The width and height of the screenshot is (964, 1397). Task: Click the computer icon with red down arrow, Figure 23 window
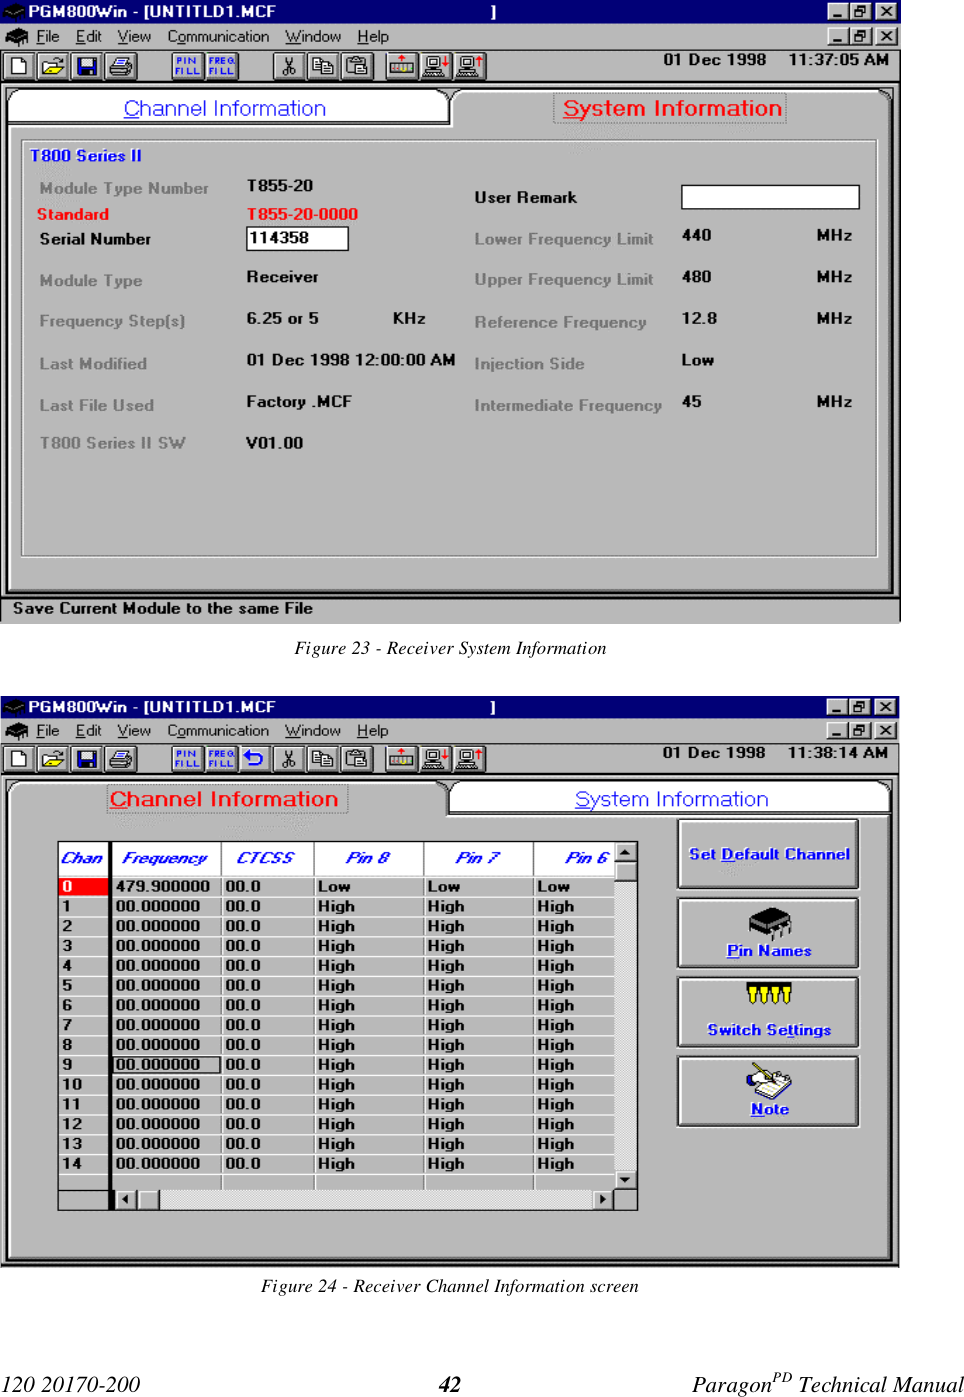pos(436,66)
